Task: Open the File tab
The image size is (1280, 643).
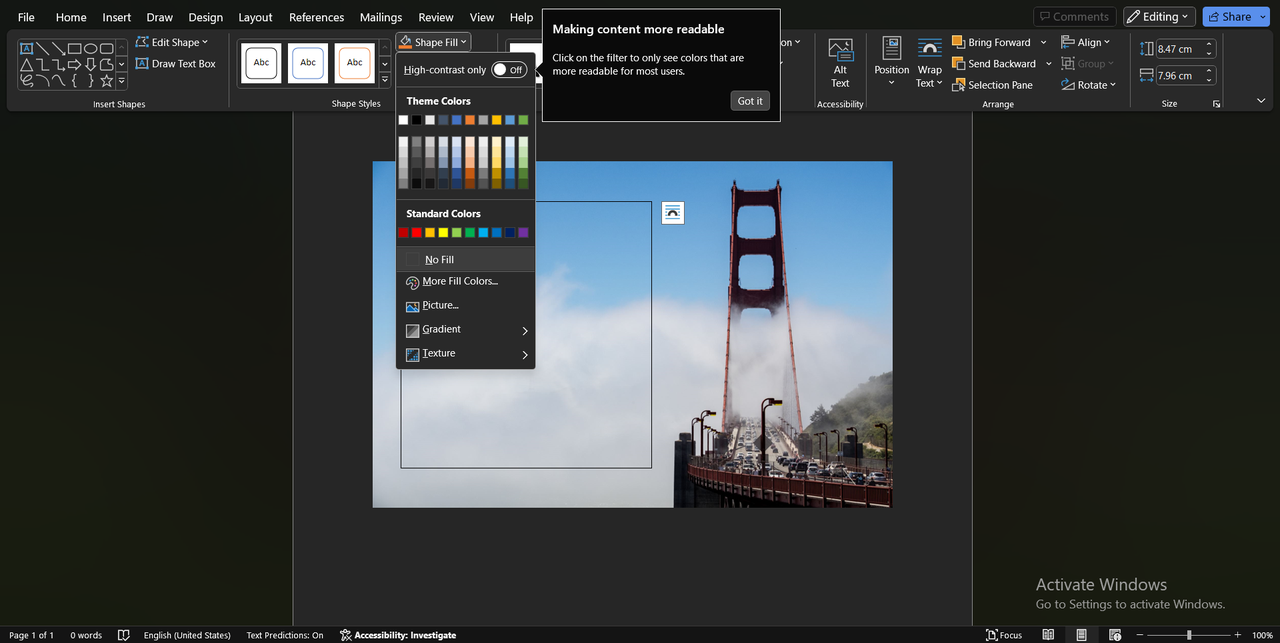Action: click(26, 17)
